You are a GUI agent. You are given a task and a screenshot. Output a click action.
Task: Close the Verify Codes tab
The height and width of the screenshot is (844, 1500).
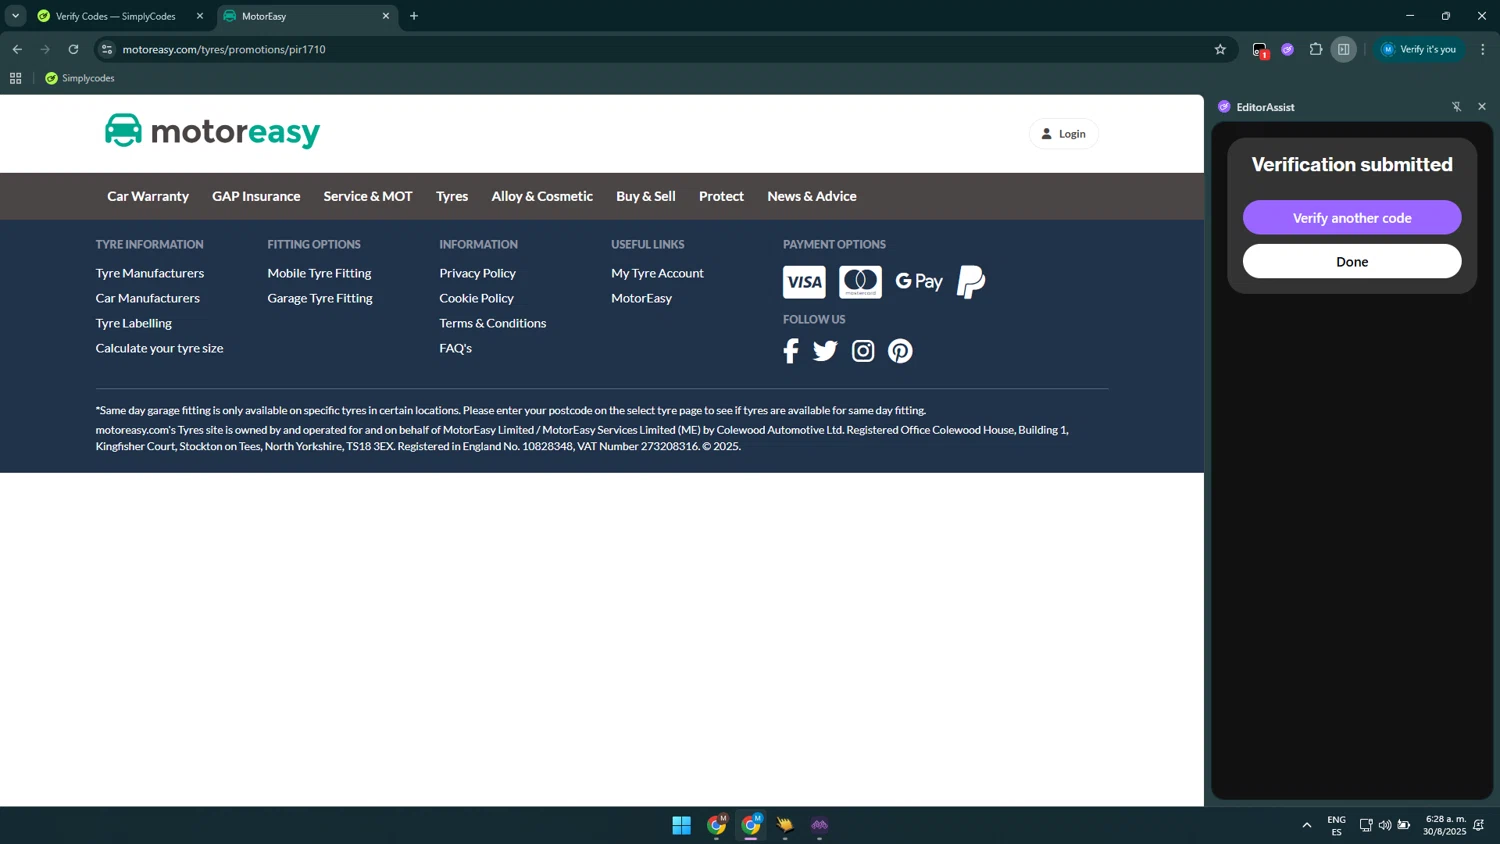click(200, 16)
